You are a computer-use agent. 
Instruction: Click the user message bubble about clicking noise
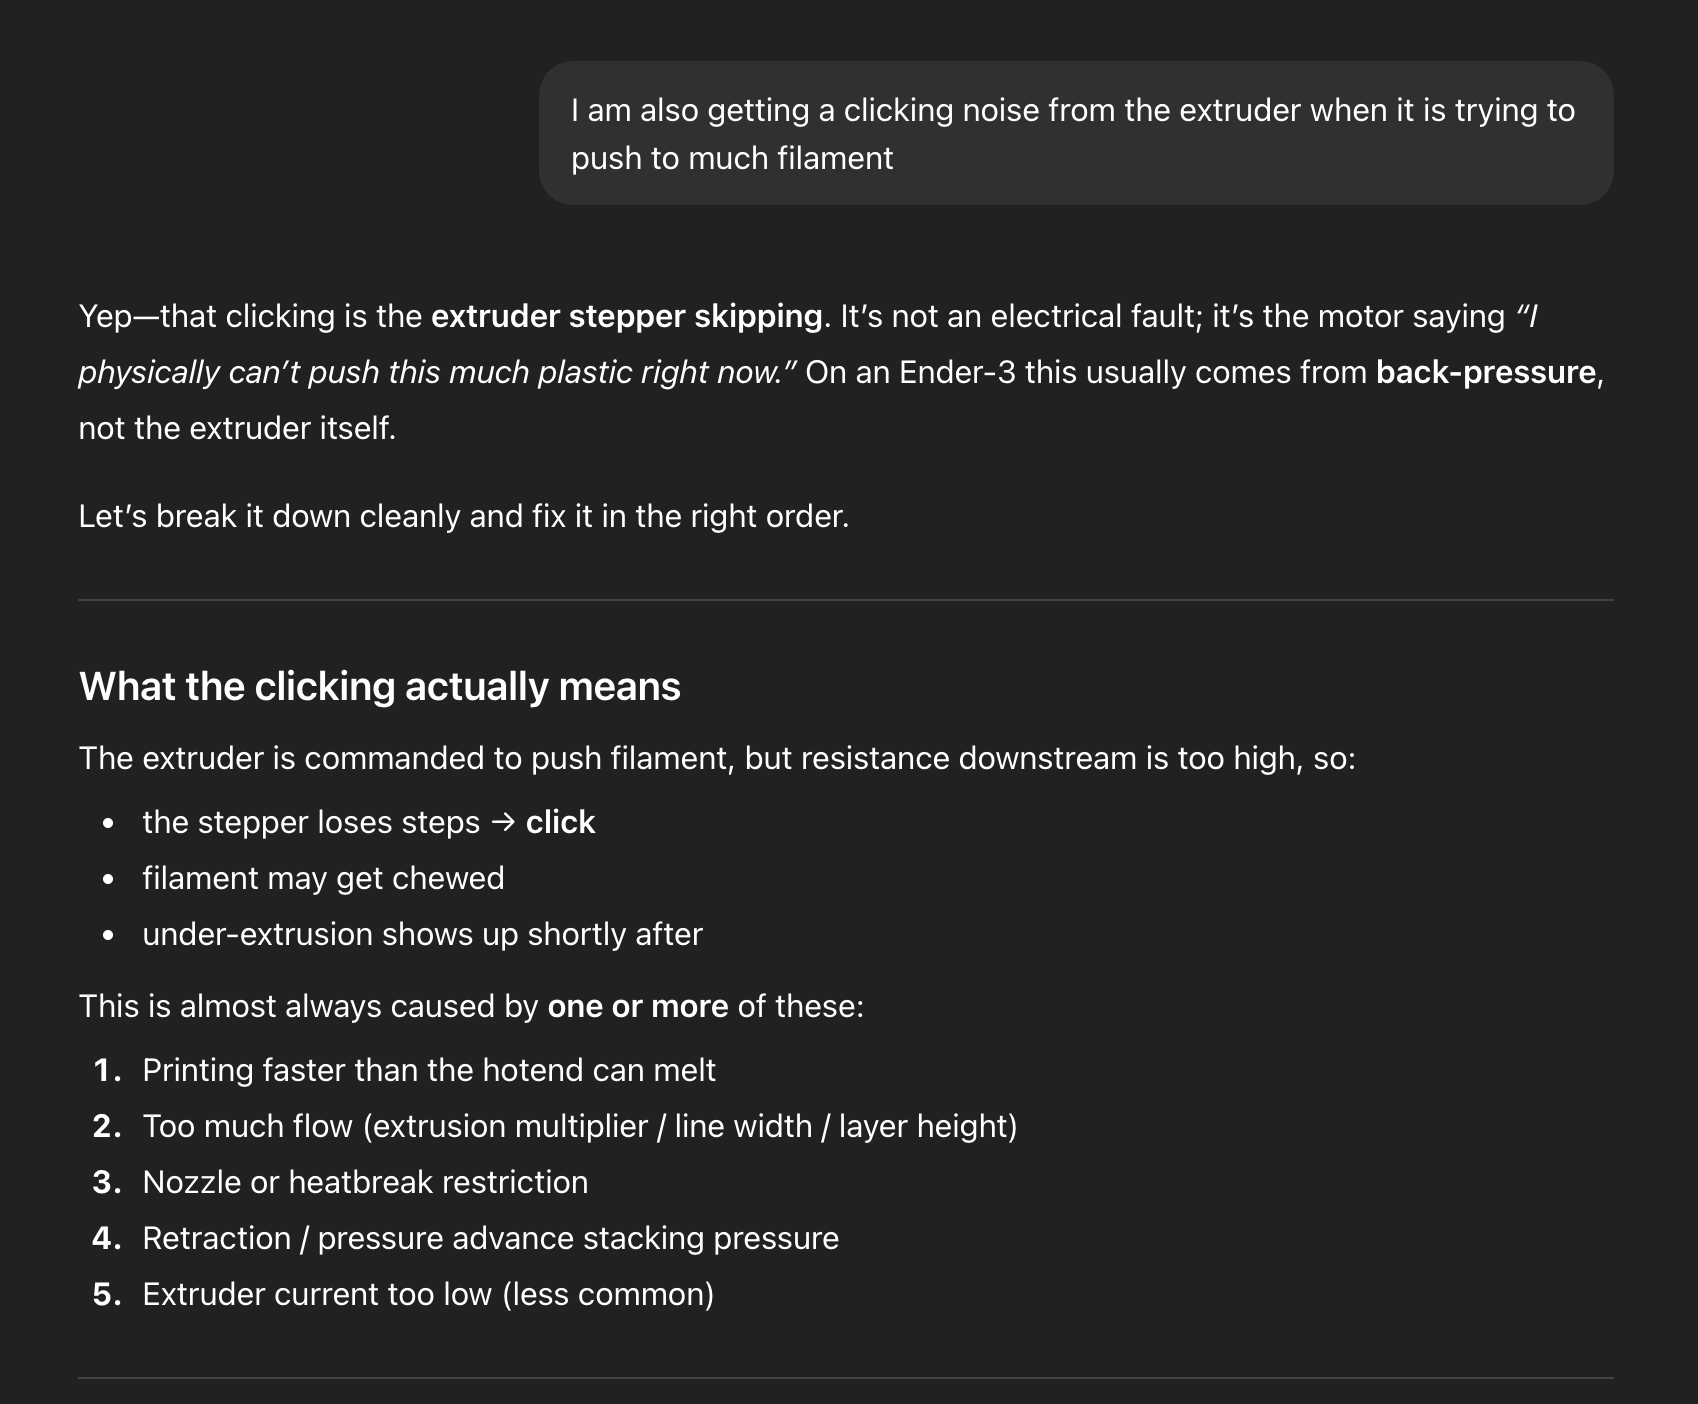pyautogui.click(x=1074, y=134)
